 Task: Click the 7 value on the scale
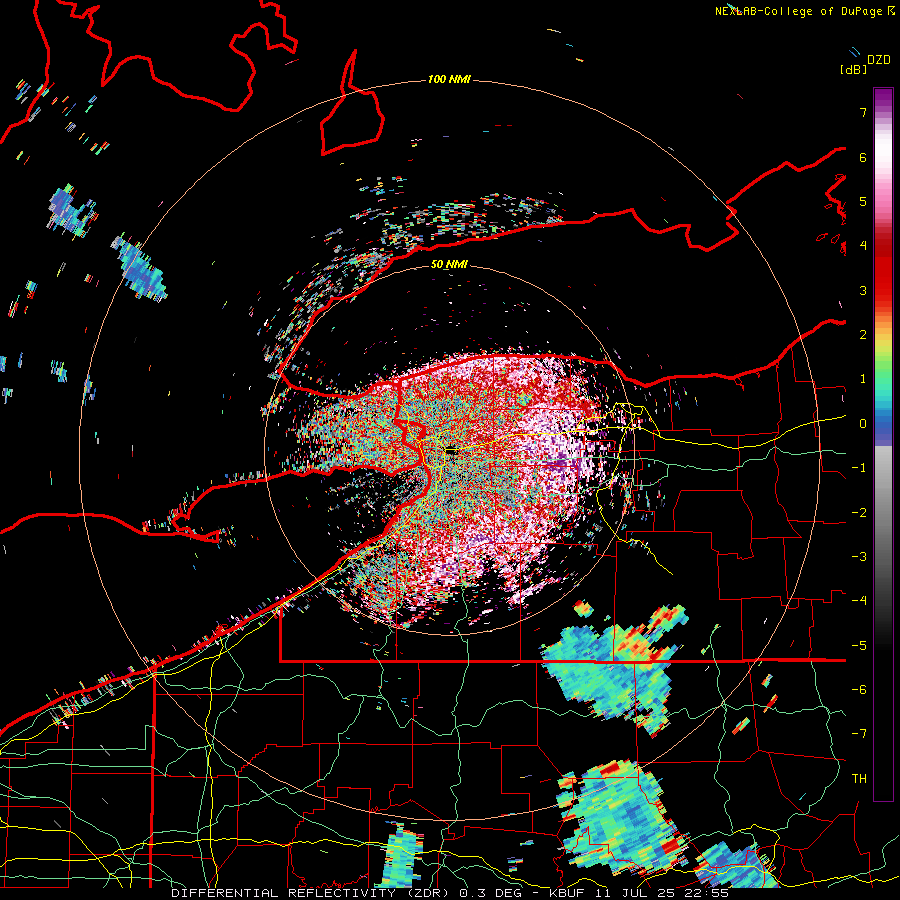(x=863, y=112)
